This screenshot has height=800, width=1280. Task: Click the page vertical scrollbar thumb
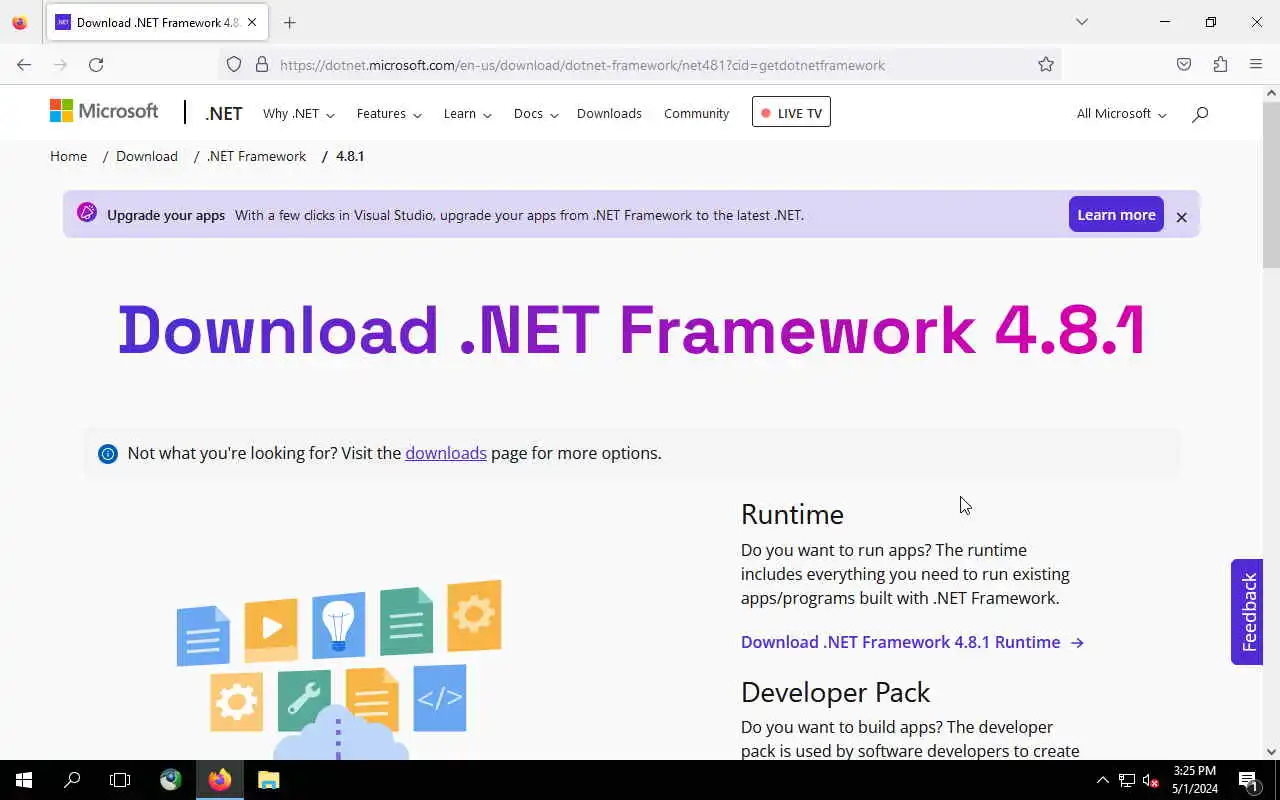[1271, 184]
